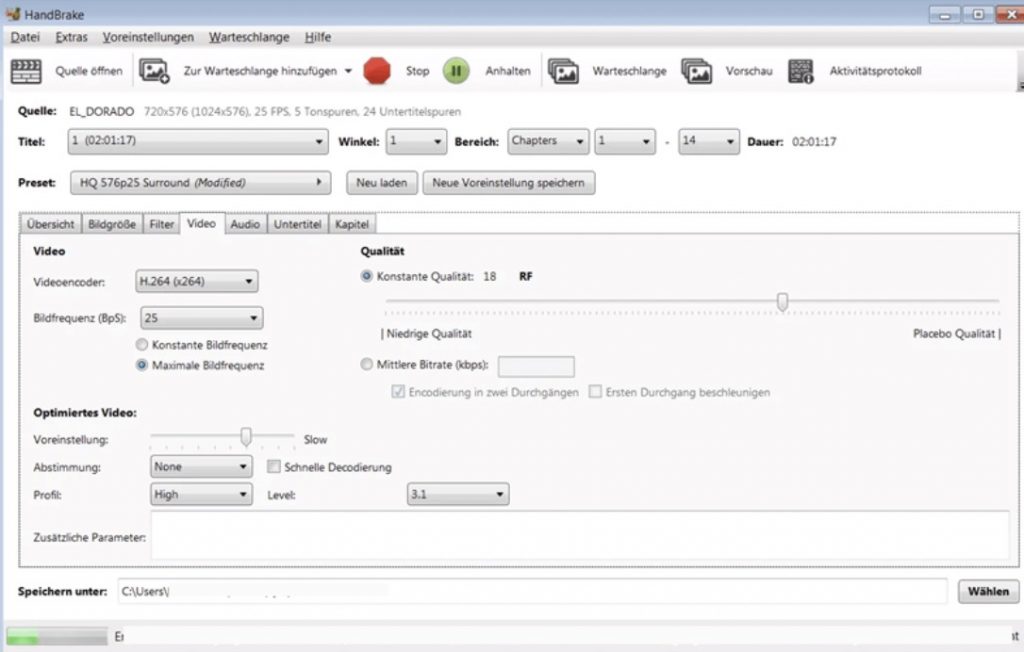
Task: Click the green Anhalten pause icon
Action: (456, 71)
